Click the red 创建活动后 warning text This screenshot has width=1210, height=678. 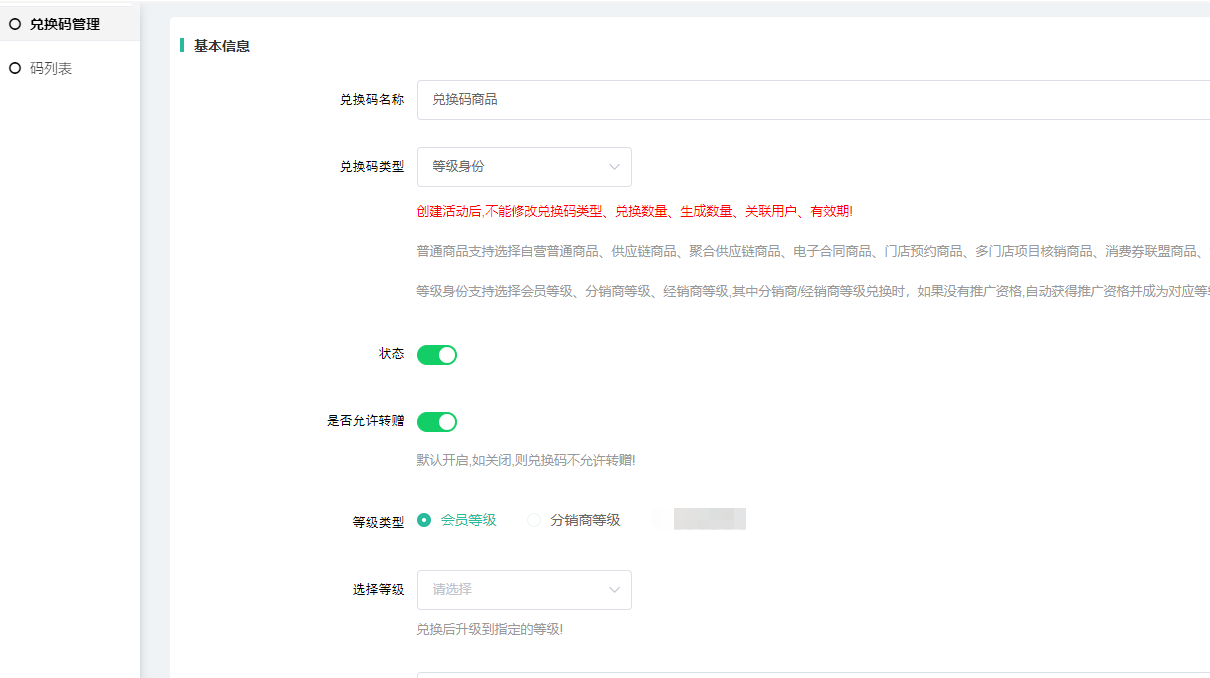pyautogui.click(x=634, y=211)
